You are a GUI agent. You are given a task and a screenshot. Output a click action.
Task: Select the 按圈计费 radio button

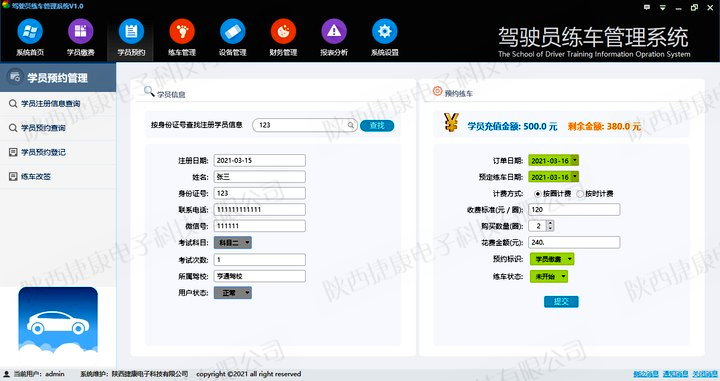538,194
